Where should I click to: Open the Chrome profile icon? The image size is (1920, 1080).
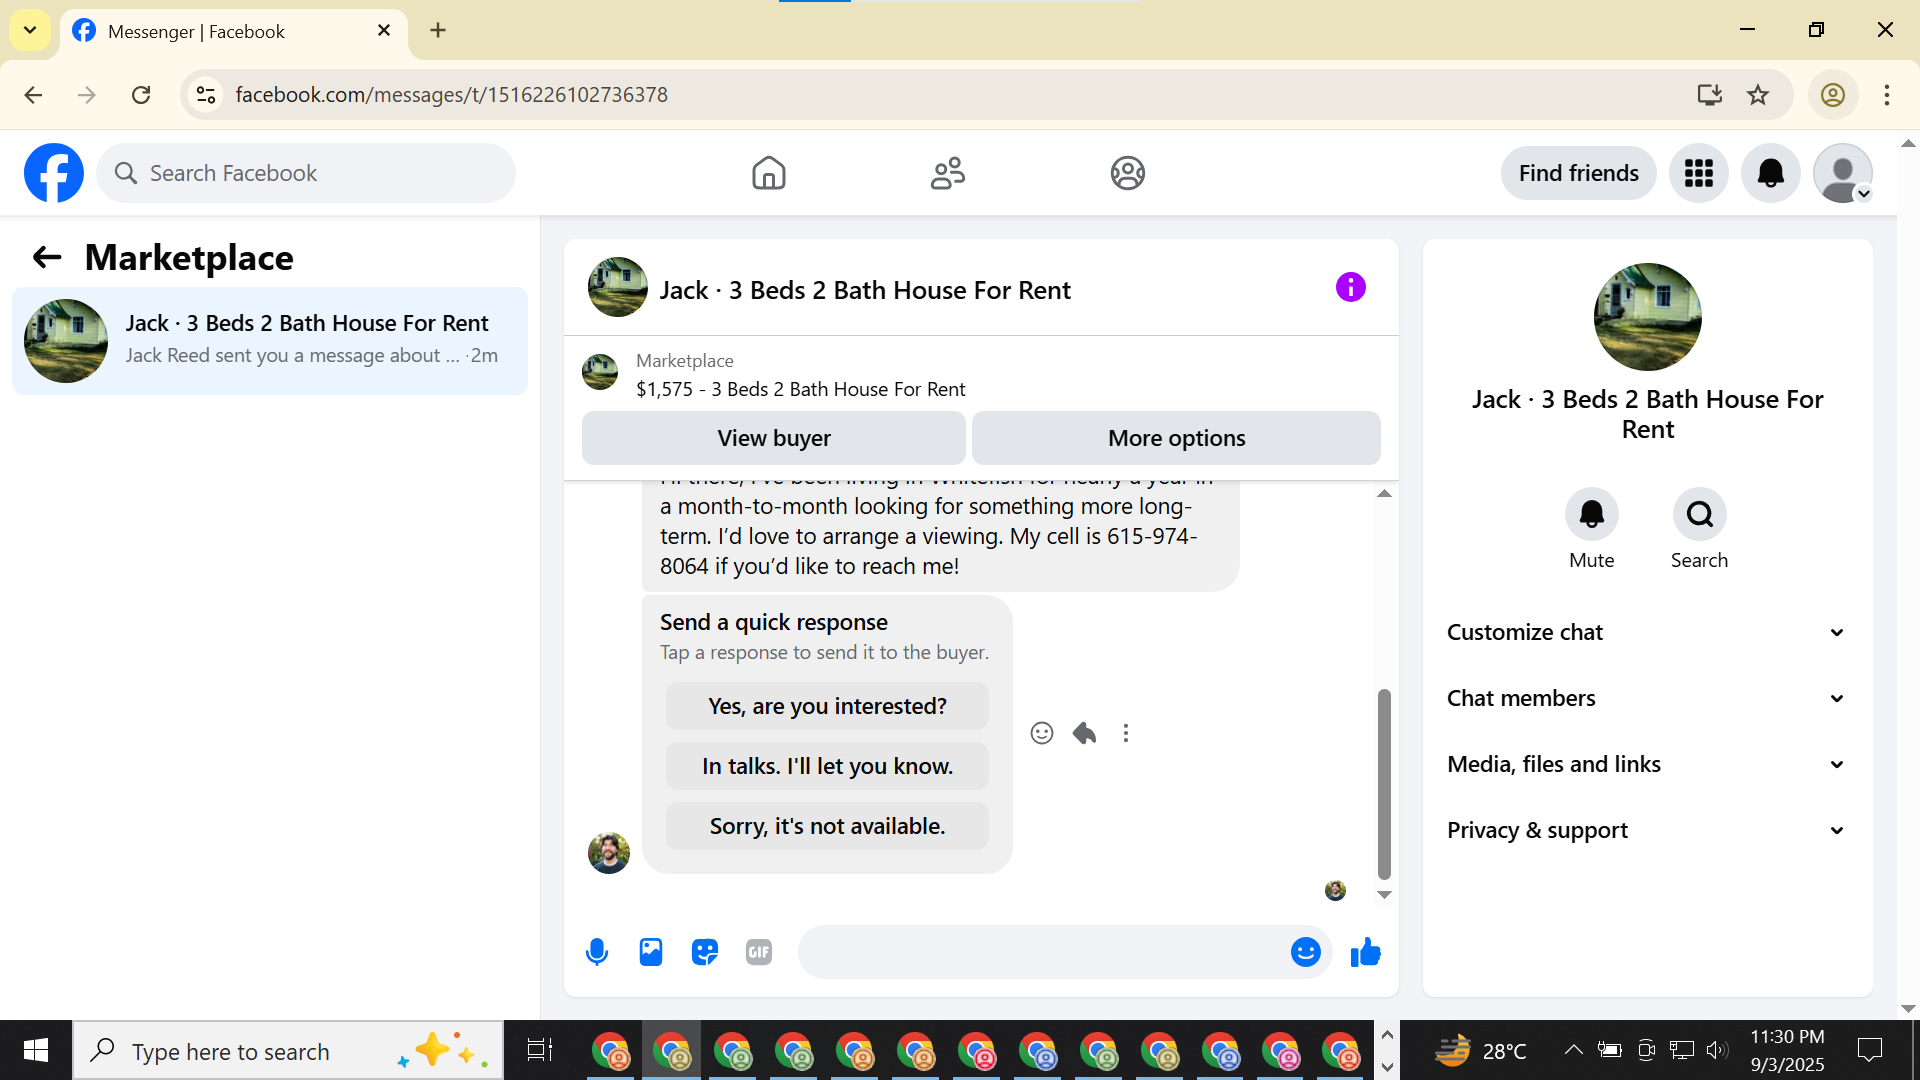1832,95
